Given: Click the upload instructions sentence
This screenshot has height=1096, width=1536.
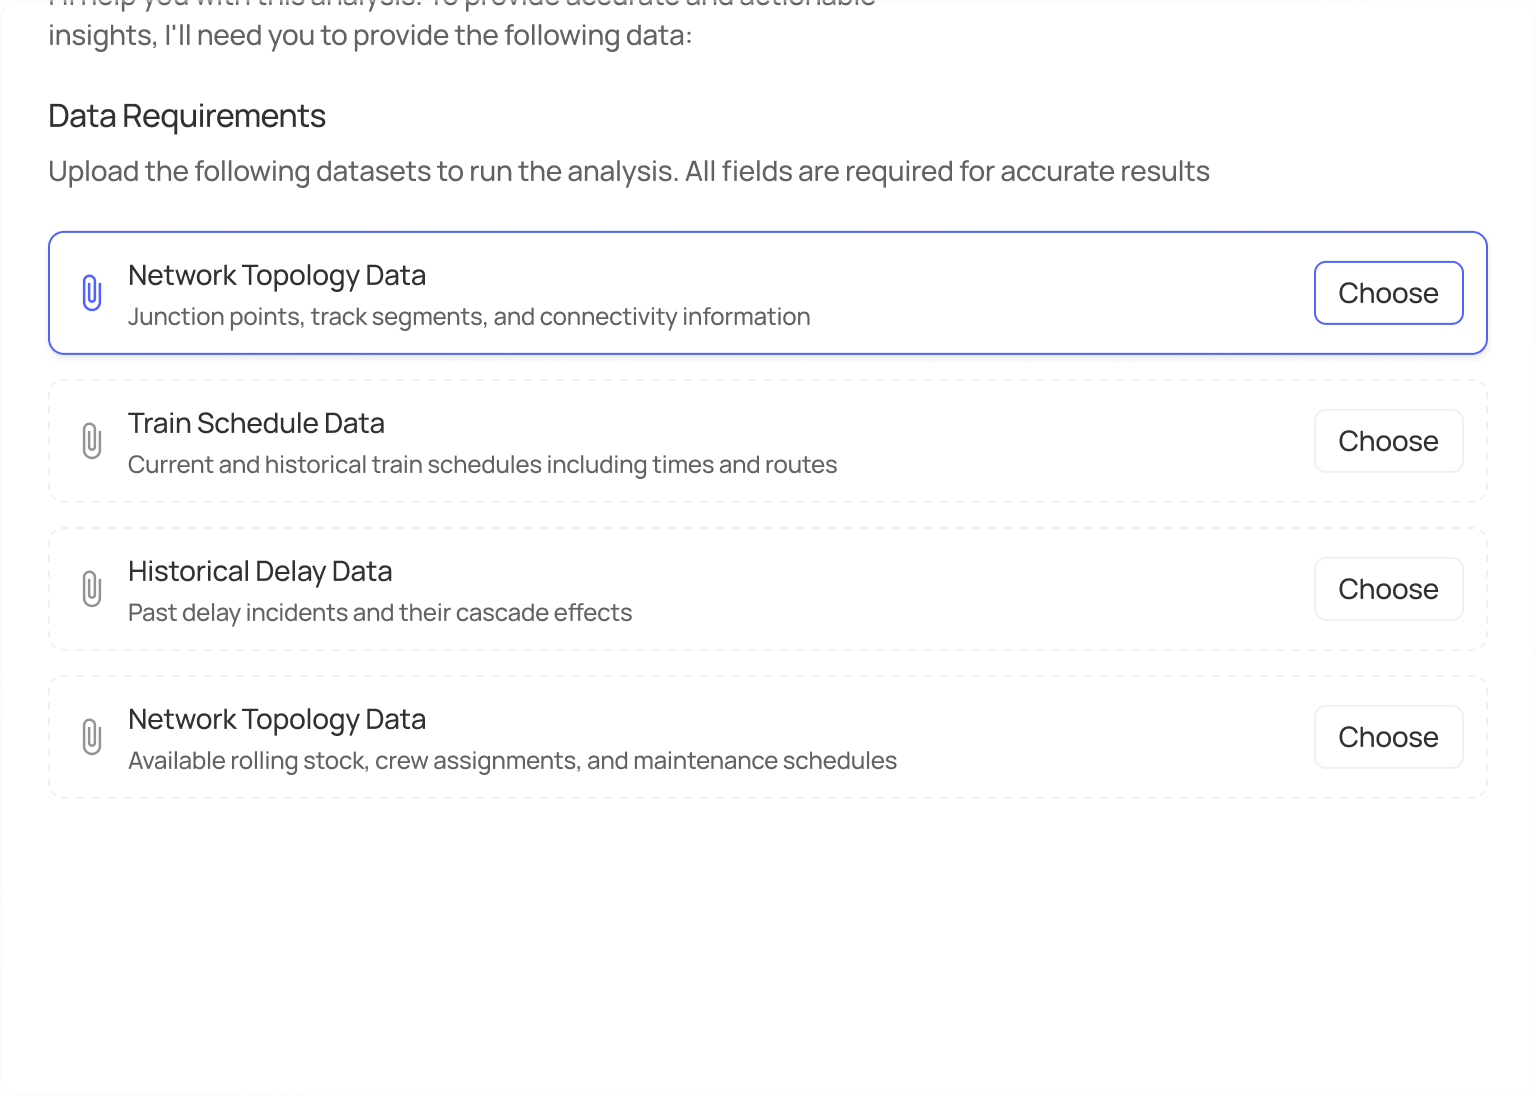Looking at the screenshot, I should (x=628, y=171).
